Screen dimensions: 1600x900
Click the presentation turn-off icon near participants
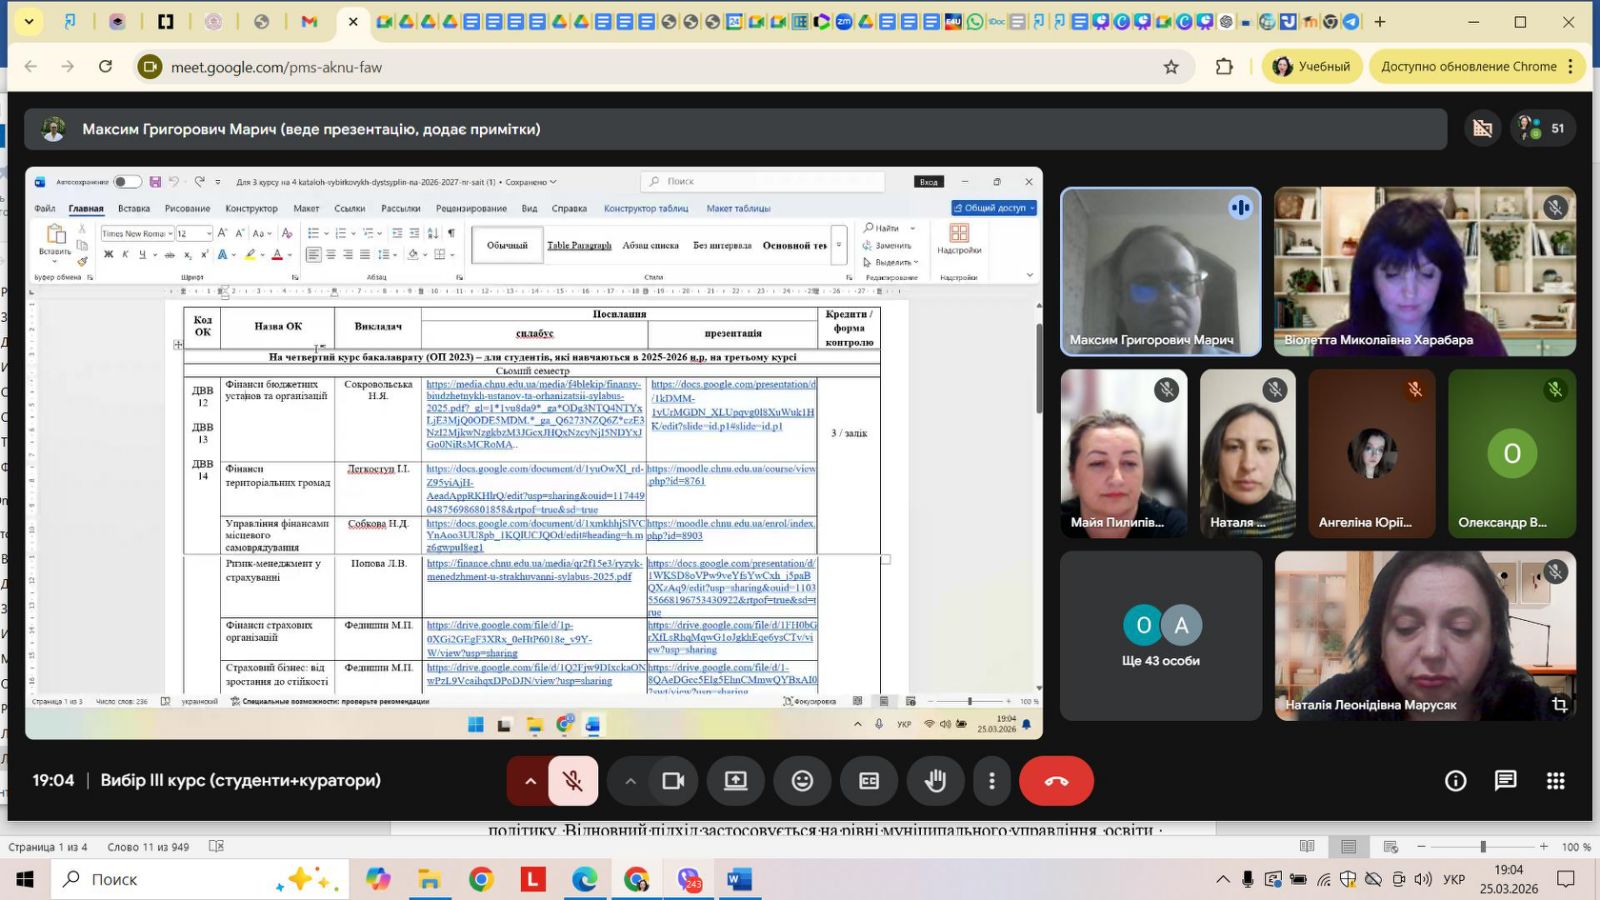pyautogui.click(x=1483, y=128)
